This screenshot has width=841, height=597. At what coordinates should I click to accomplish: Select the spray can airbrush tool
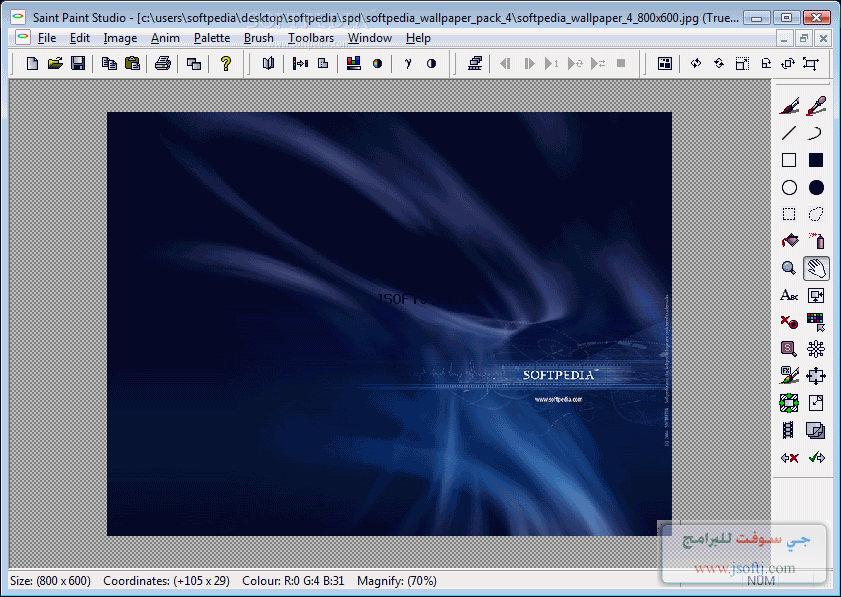pyautogui.click(x=816, y=241)
